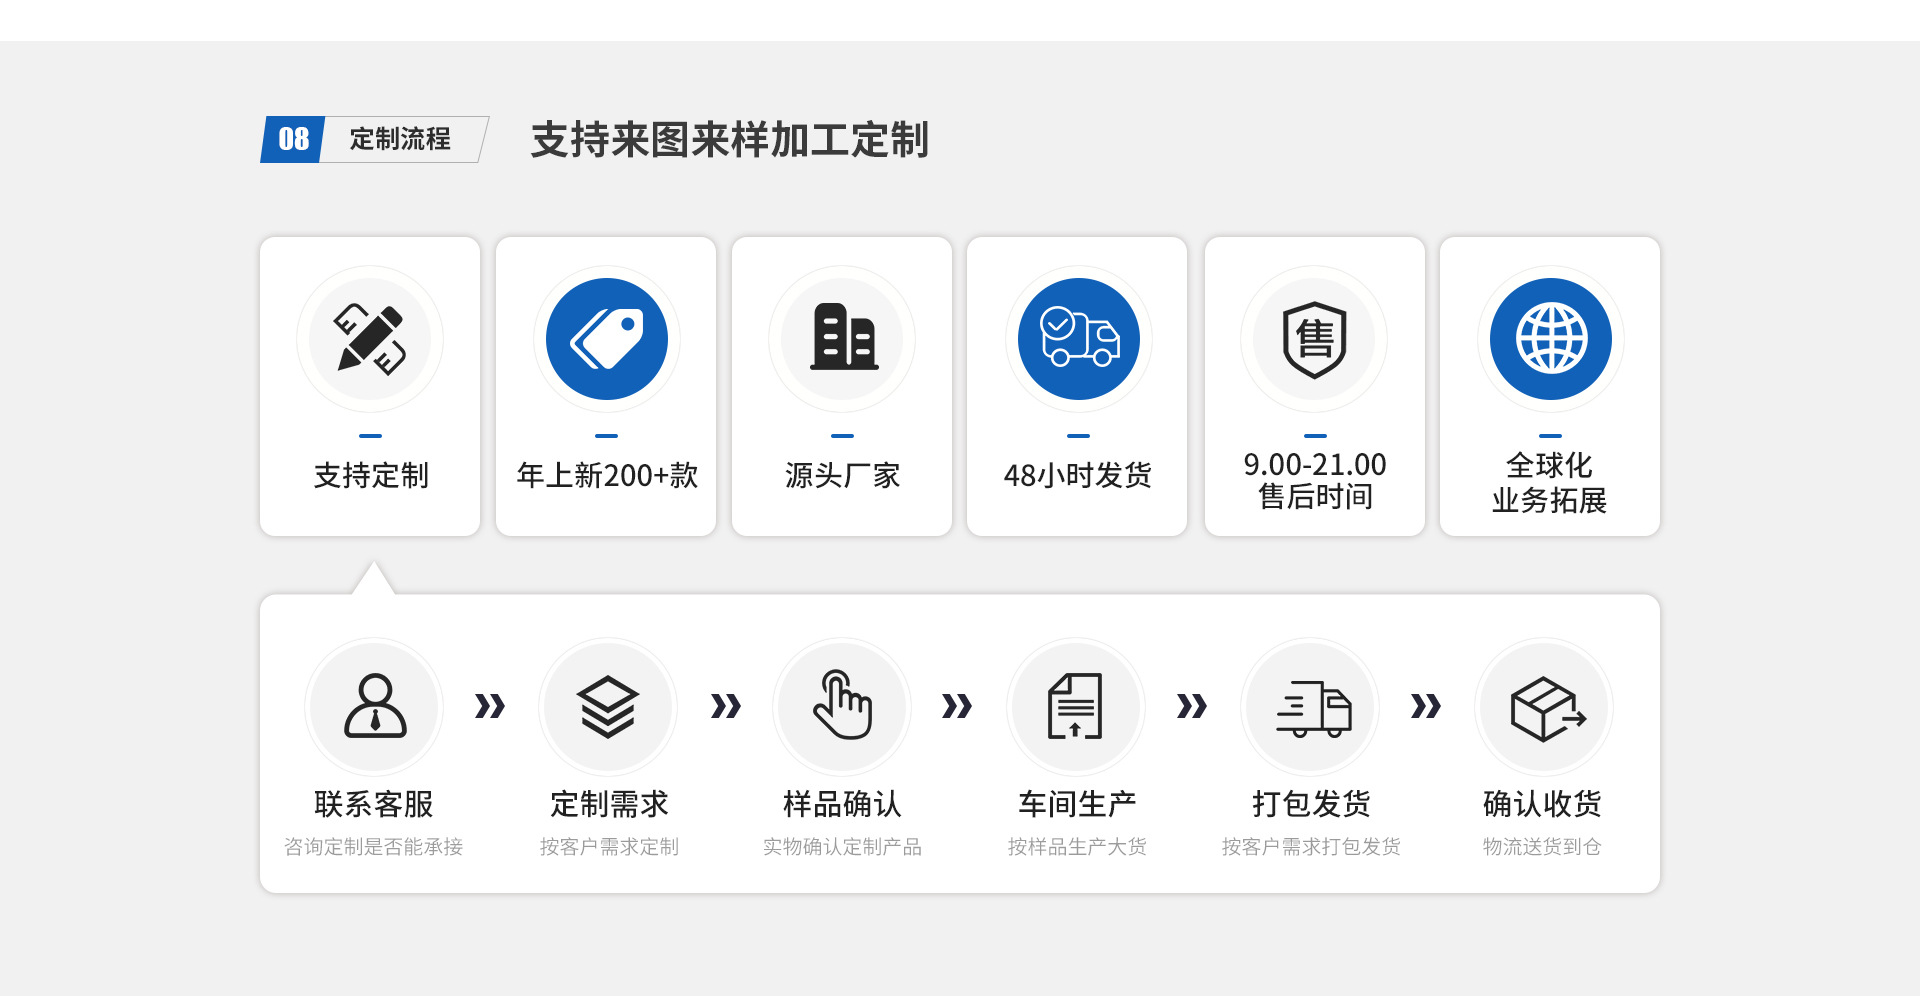This screenshot has height=996, width=1920.
Task: Click the 样品确认 step title
Action: tap(842, 804)
